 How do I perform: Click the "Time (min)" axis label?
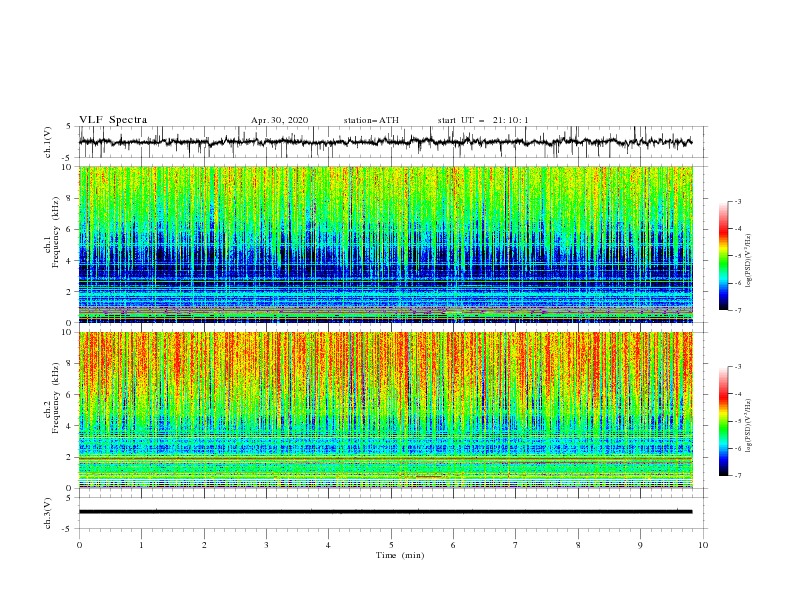pos(400,555)
